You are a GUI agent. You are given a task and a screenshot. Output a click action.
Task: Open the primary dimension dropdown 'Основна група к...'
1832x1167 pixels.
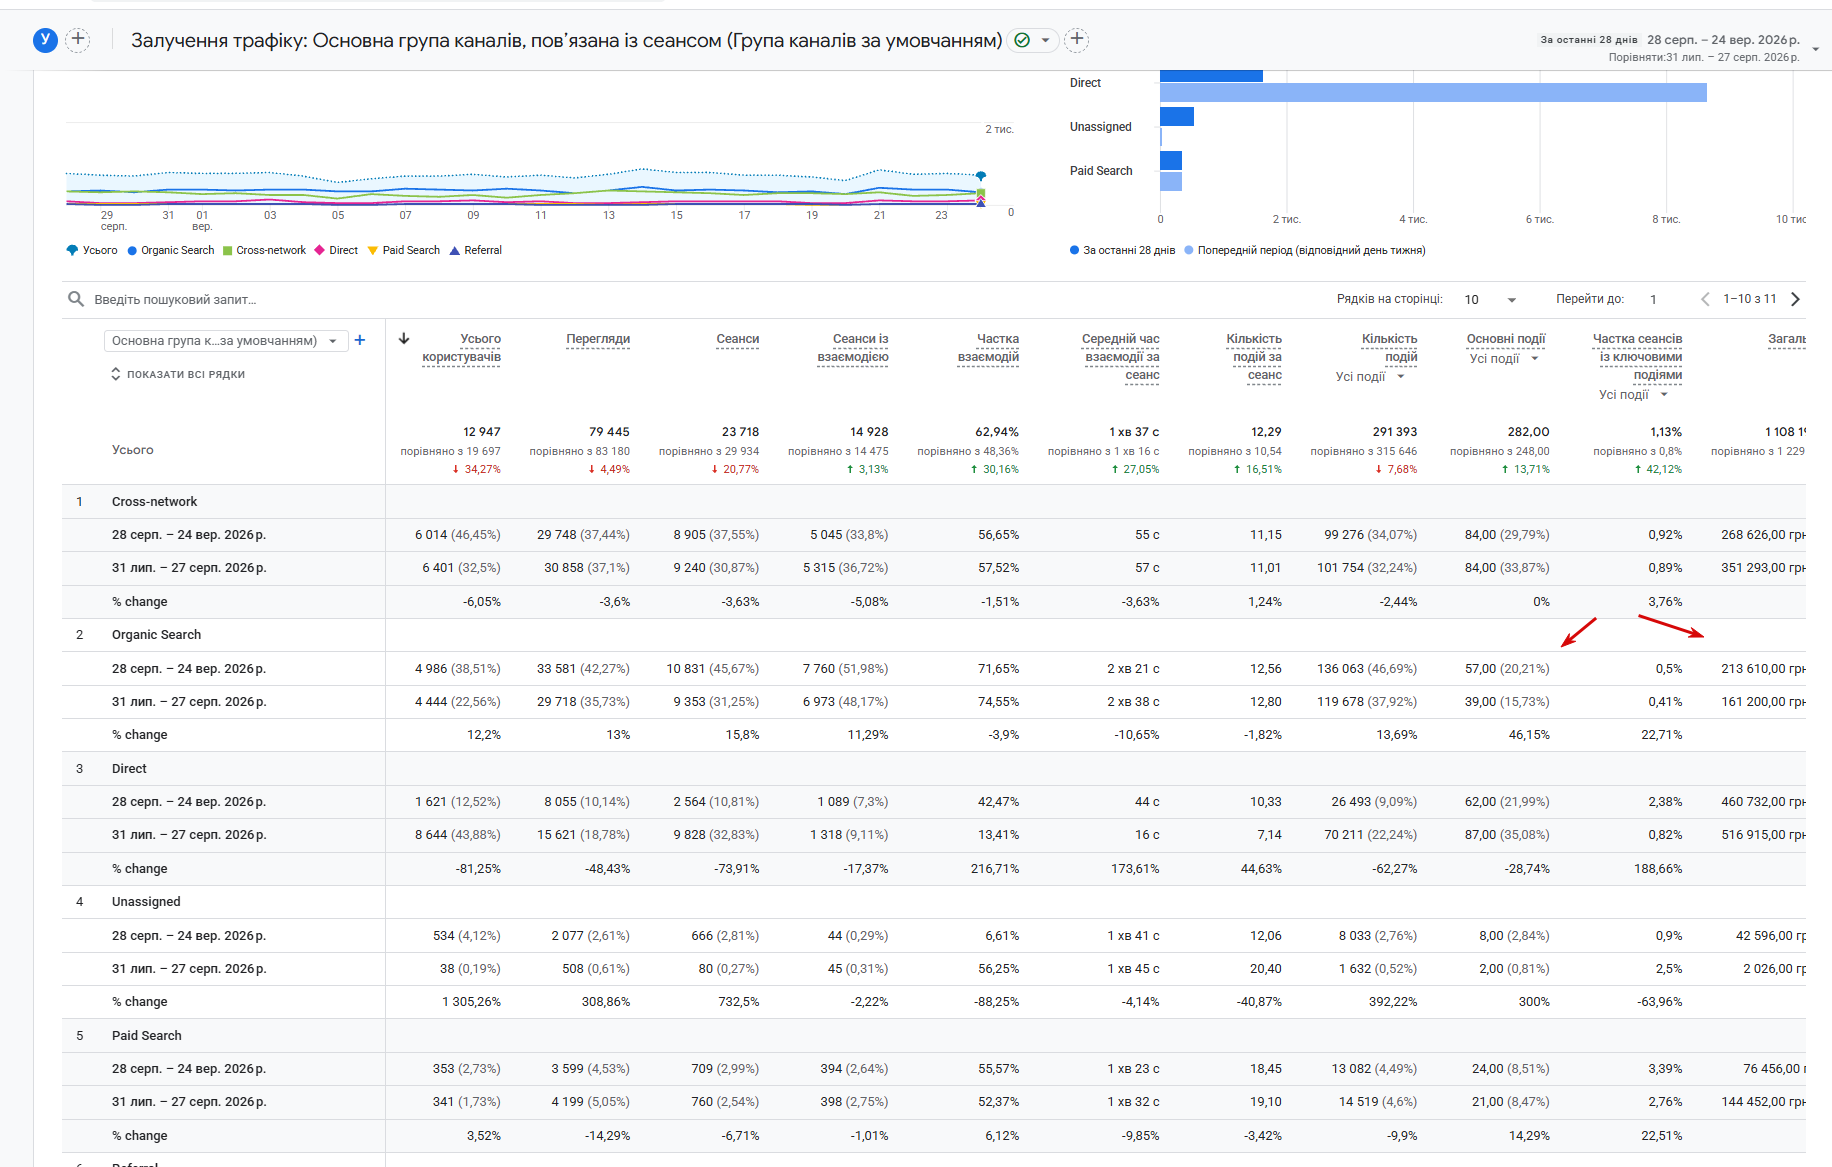tap(226, 341)
